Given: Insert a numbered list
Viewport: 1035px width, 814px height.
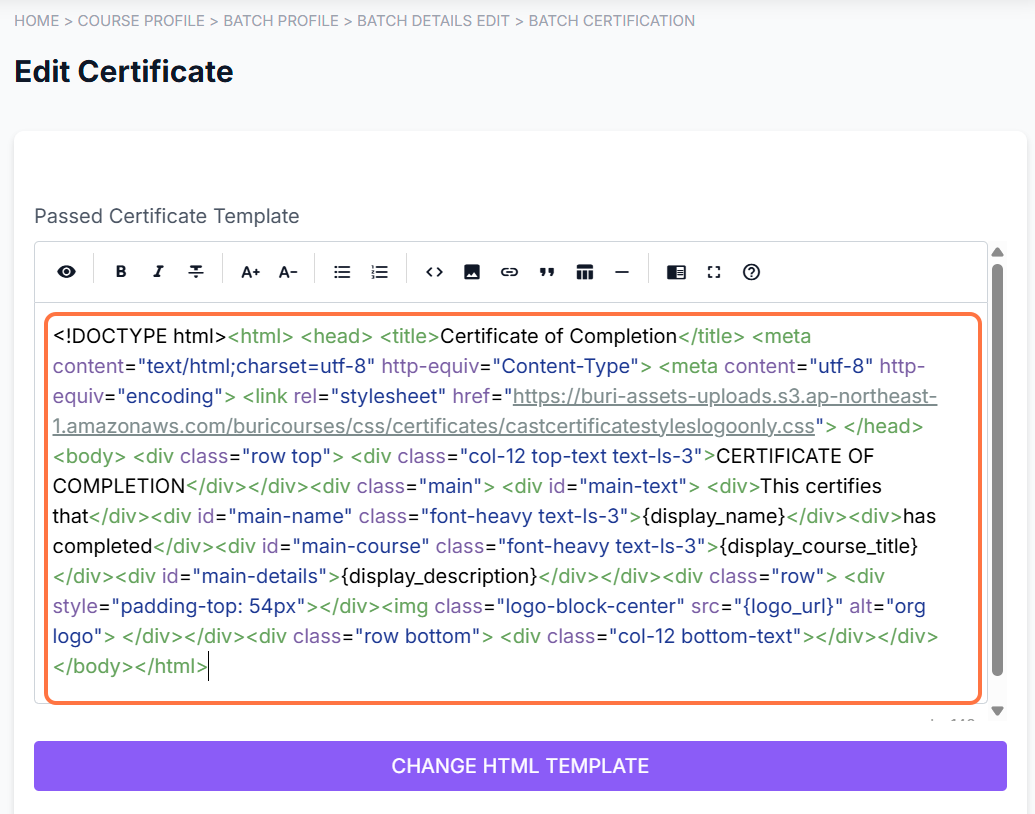Looking at the screenshot, I should click(380, 272).
